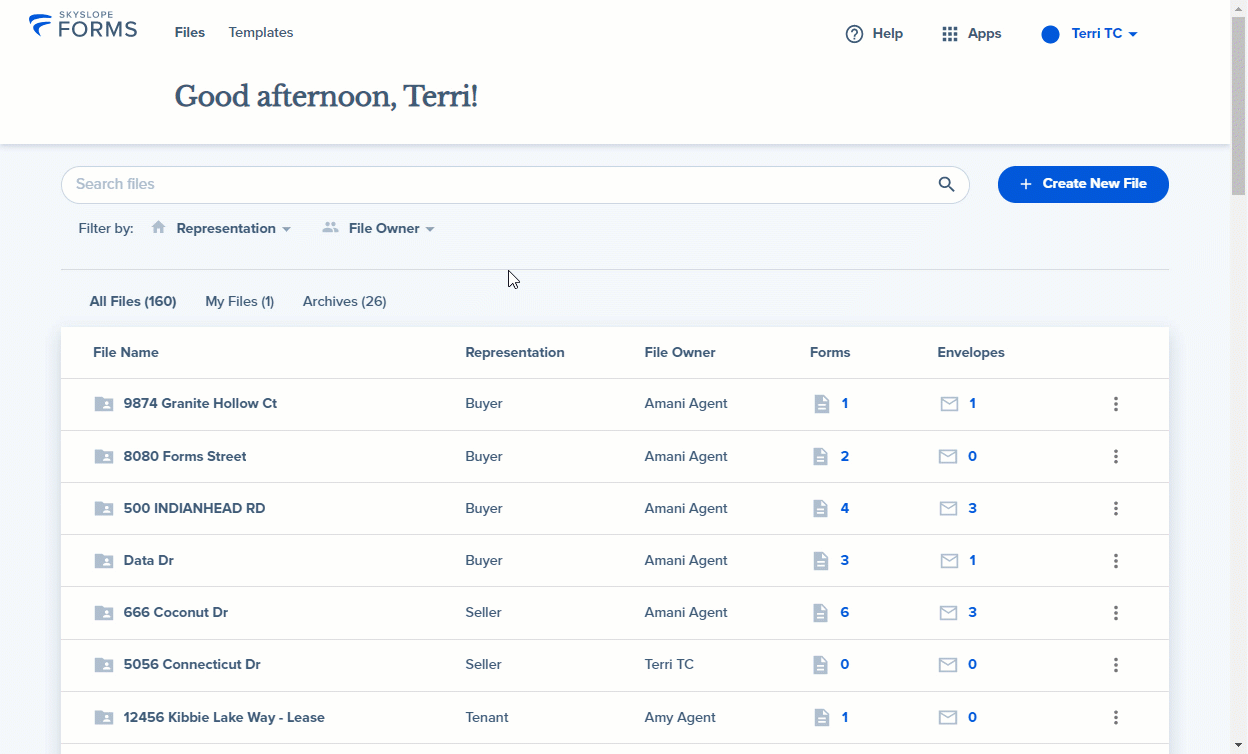Click the folder icon for 8080 Forms Street

pyautogui.click(x=103, y=456)
